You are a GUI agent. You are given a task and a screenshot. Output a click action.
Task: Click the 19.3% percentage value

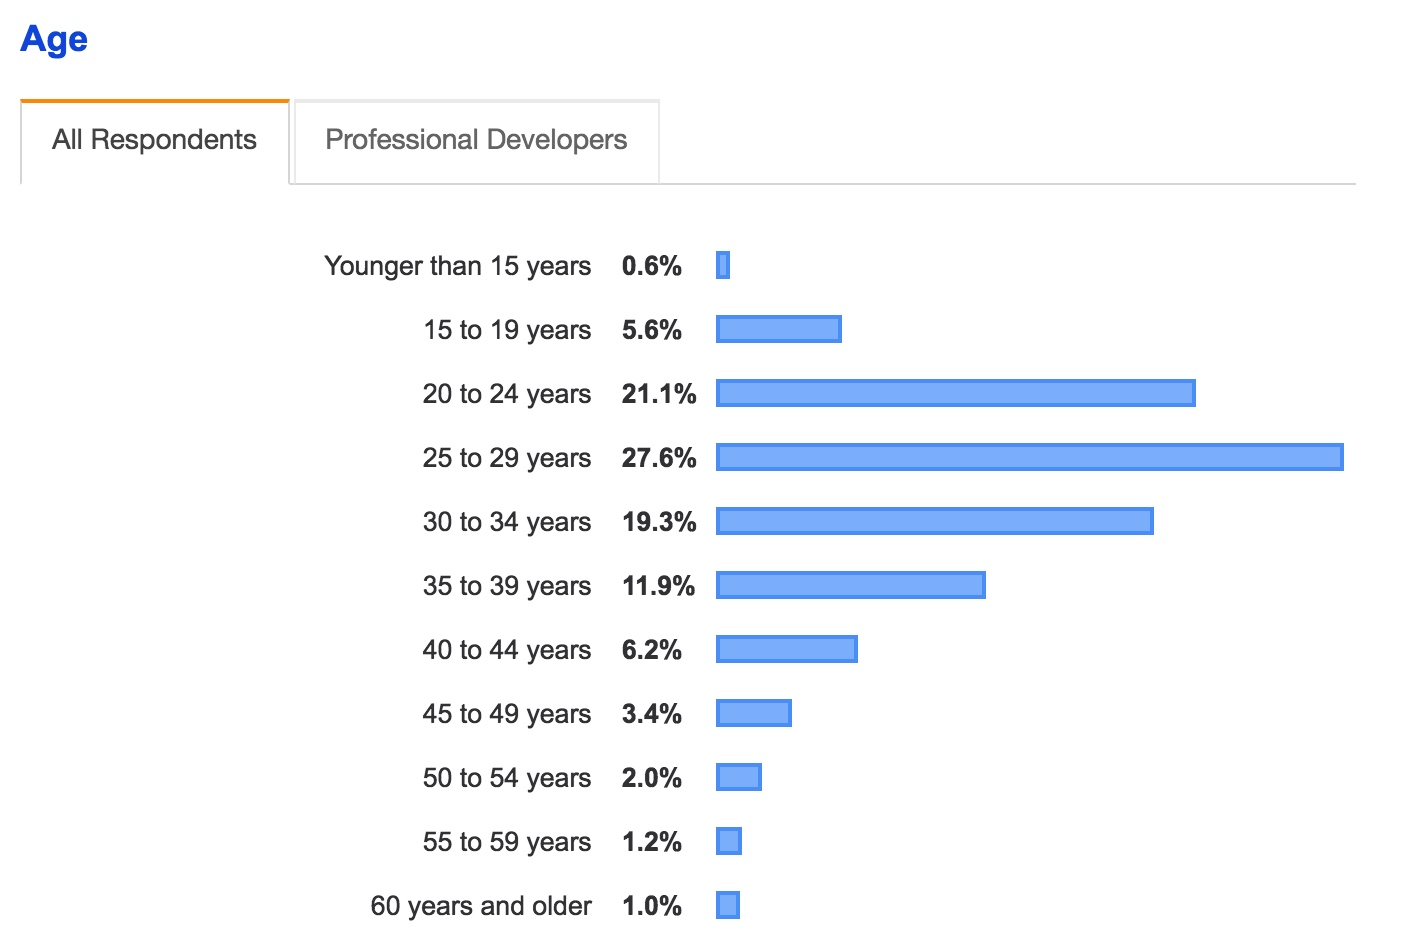coord(659,522)
